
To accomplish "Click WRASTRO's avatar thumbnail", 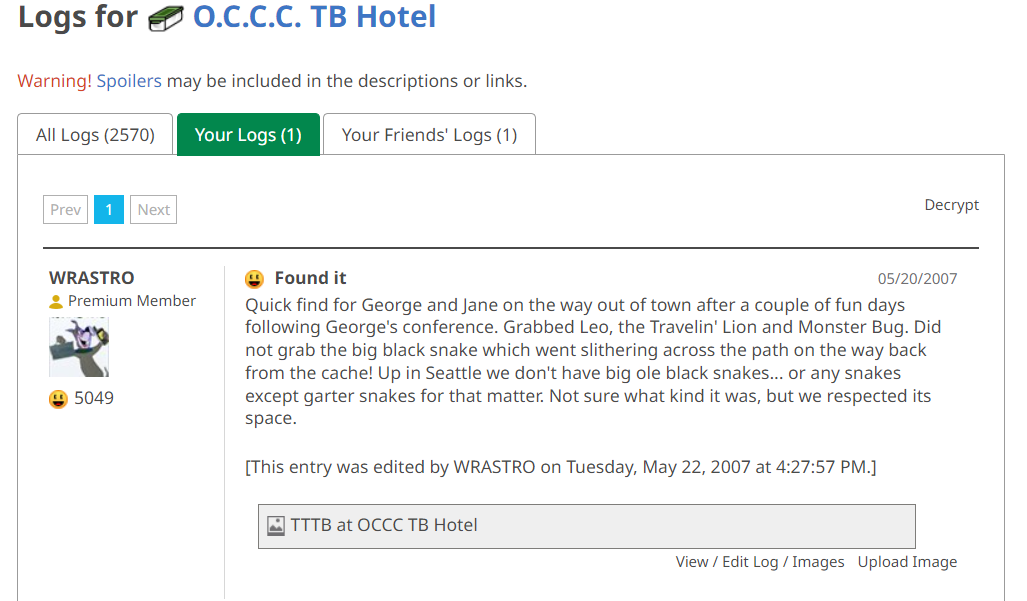I will point(79,346).
